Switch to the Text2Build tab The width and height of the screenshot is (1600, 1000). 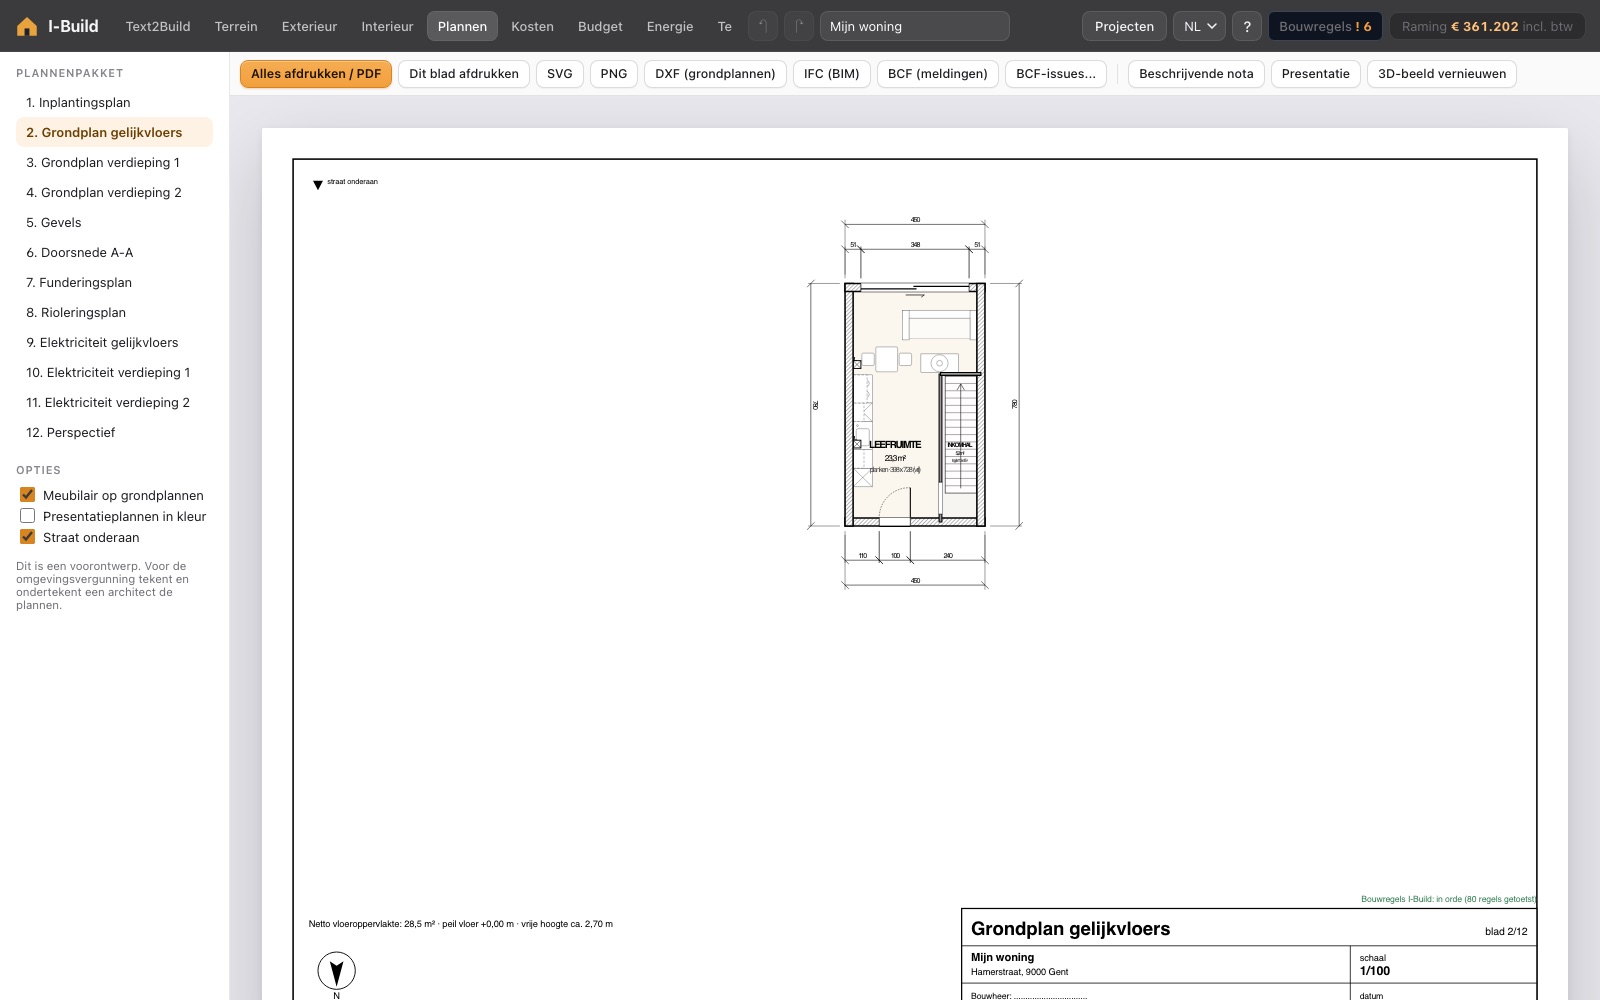(x=158, y=26)
